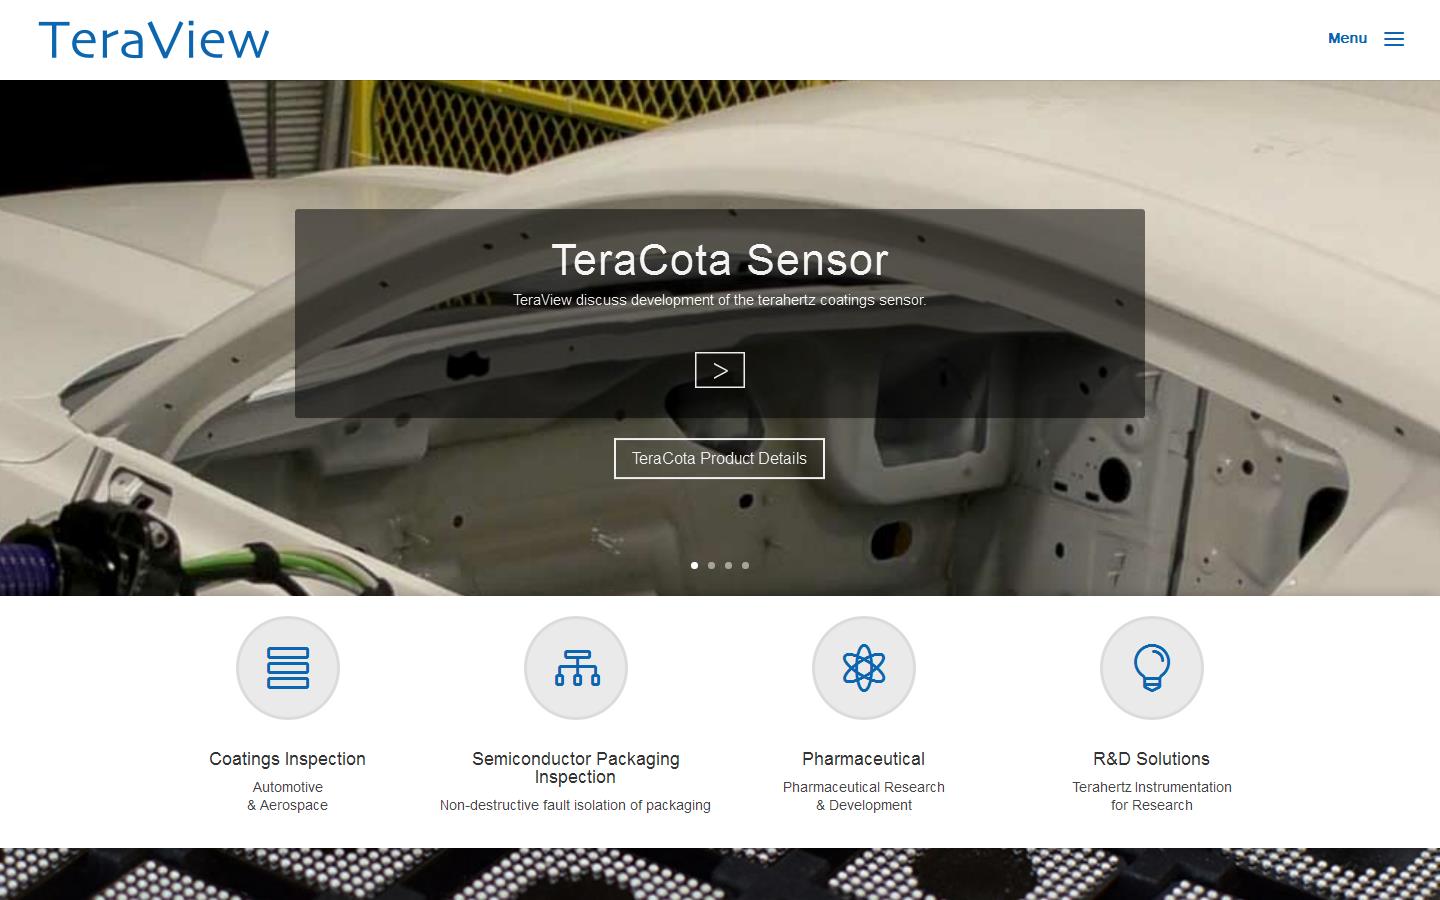
Task: Go to the fourth carousel slide dot
Action: (x=745, y=565)
